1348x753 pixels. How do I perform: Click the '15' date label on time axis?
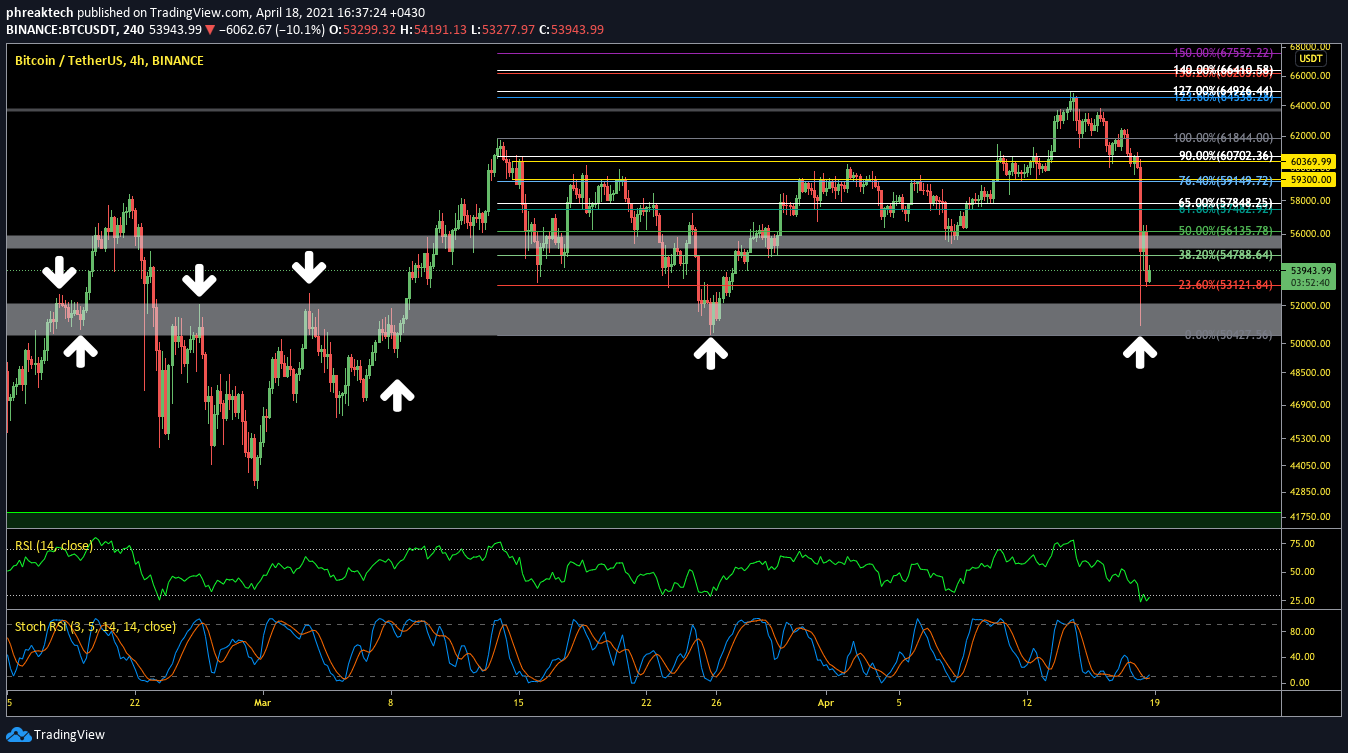(x=519, y=703)
